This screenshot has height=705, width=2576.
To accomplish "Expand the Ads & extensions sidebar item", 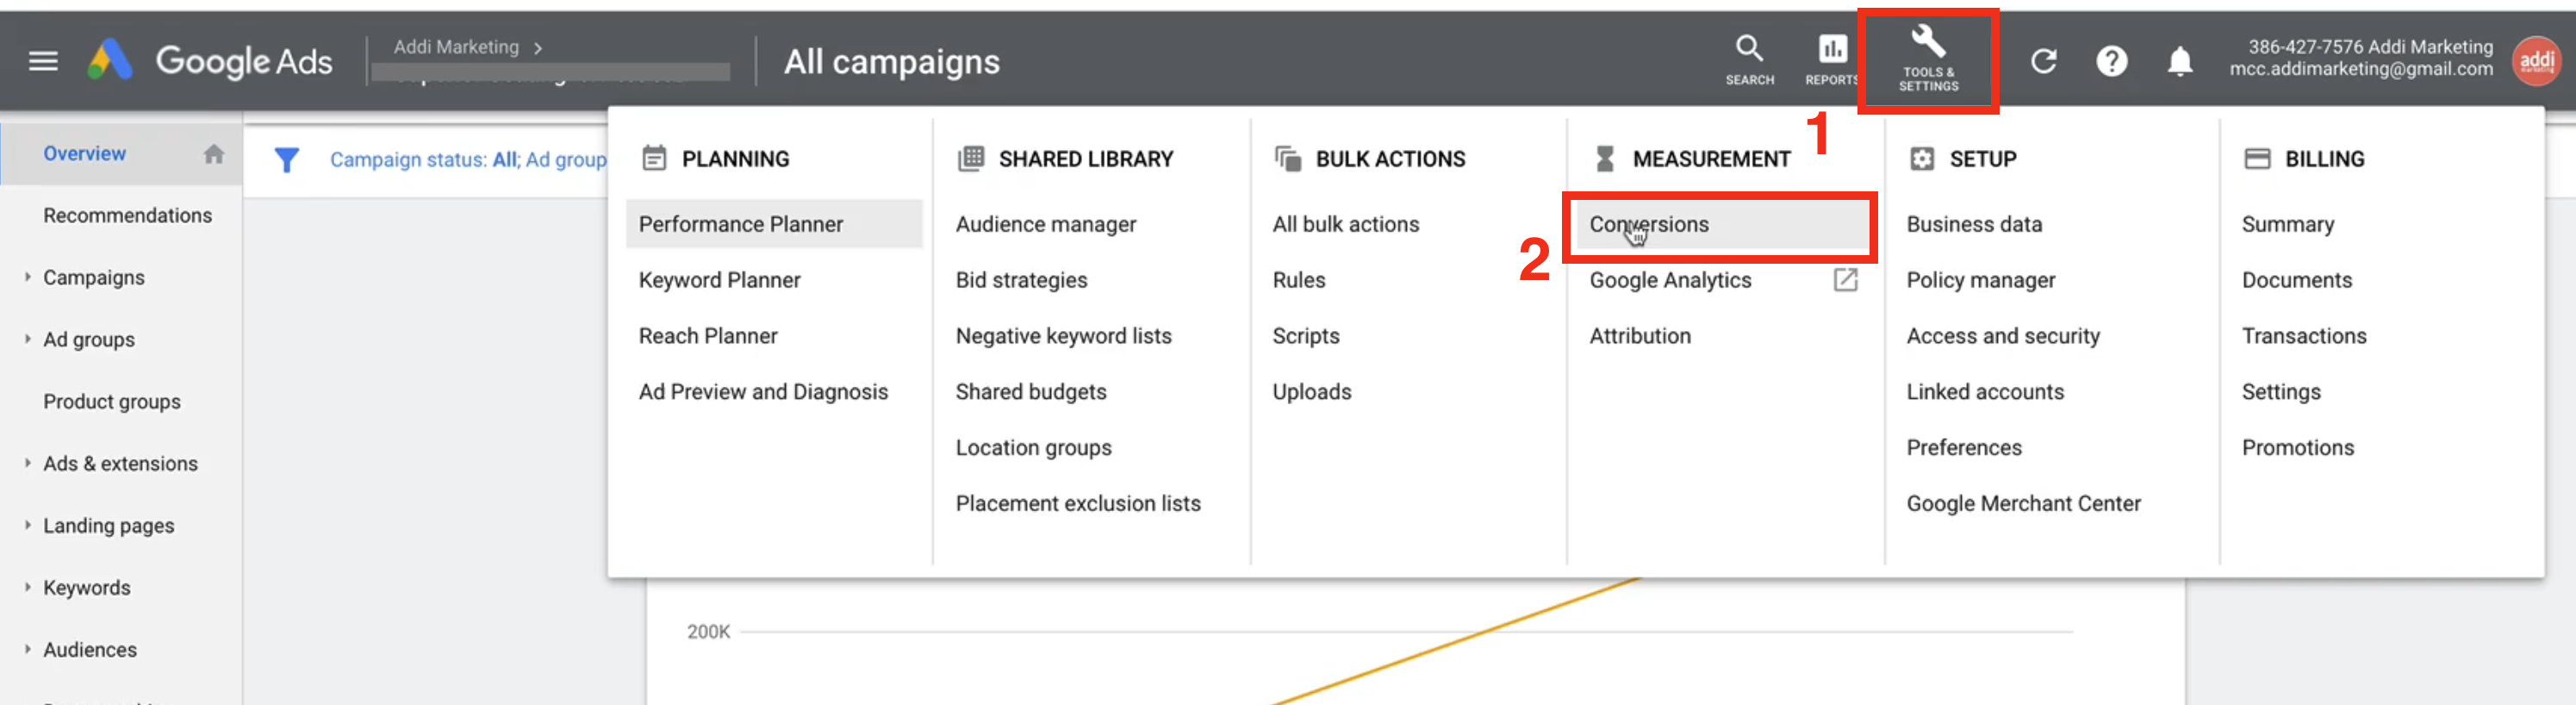I will 28,463.
